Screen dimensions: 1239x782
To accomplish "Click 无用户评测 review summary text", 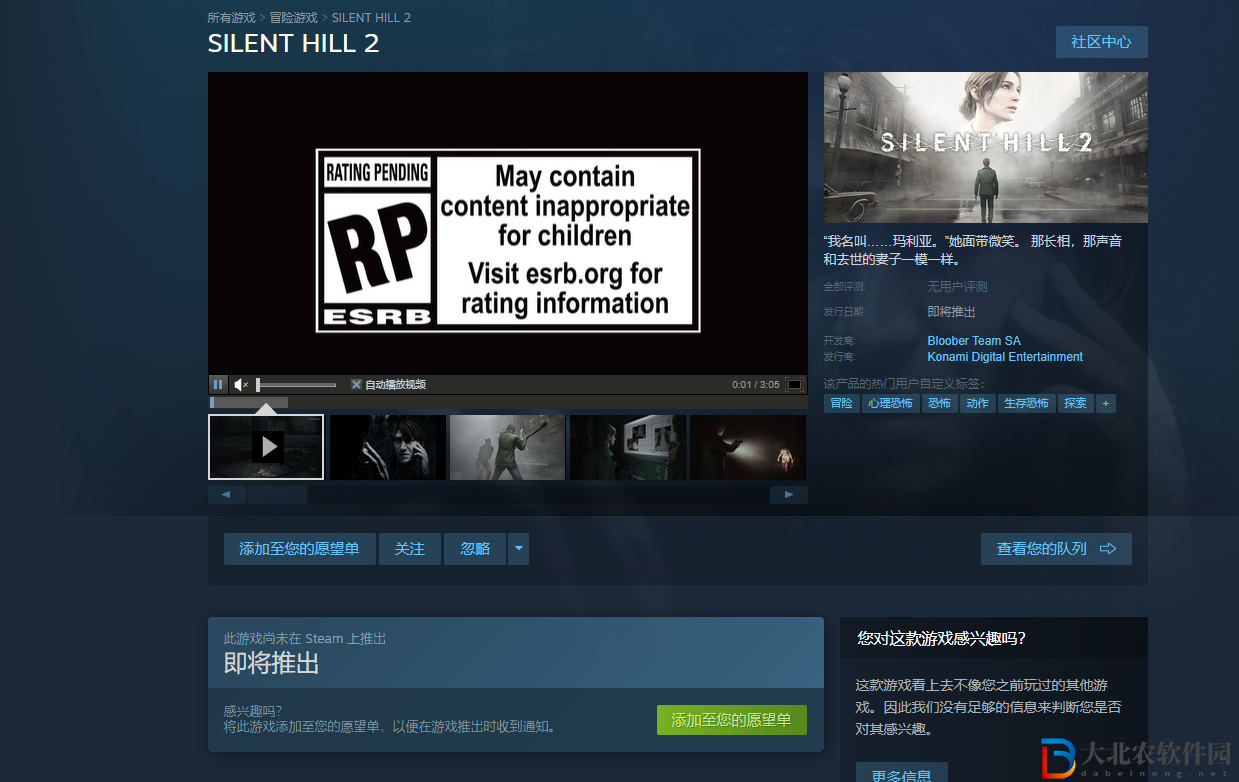I will pos(957,287).
